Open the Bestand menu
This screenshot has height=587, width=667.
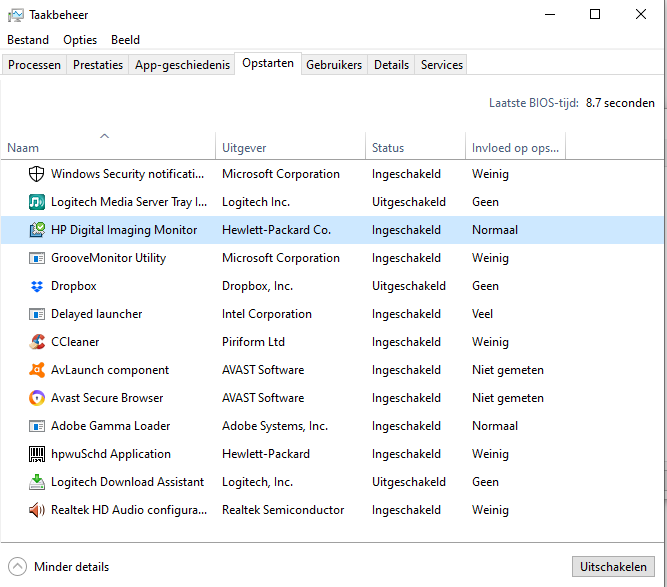[28, 40]
